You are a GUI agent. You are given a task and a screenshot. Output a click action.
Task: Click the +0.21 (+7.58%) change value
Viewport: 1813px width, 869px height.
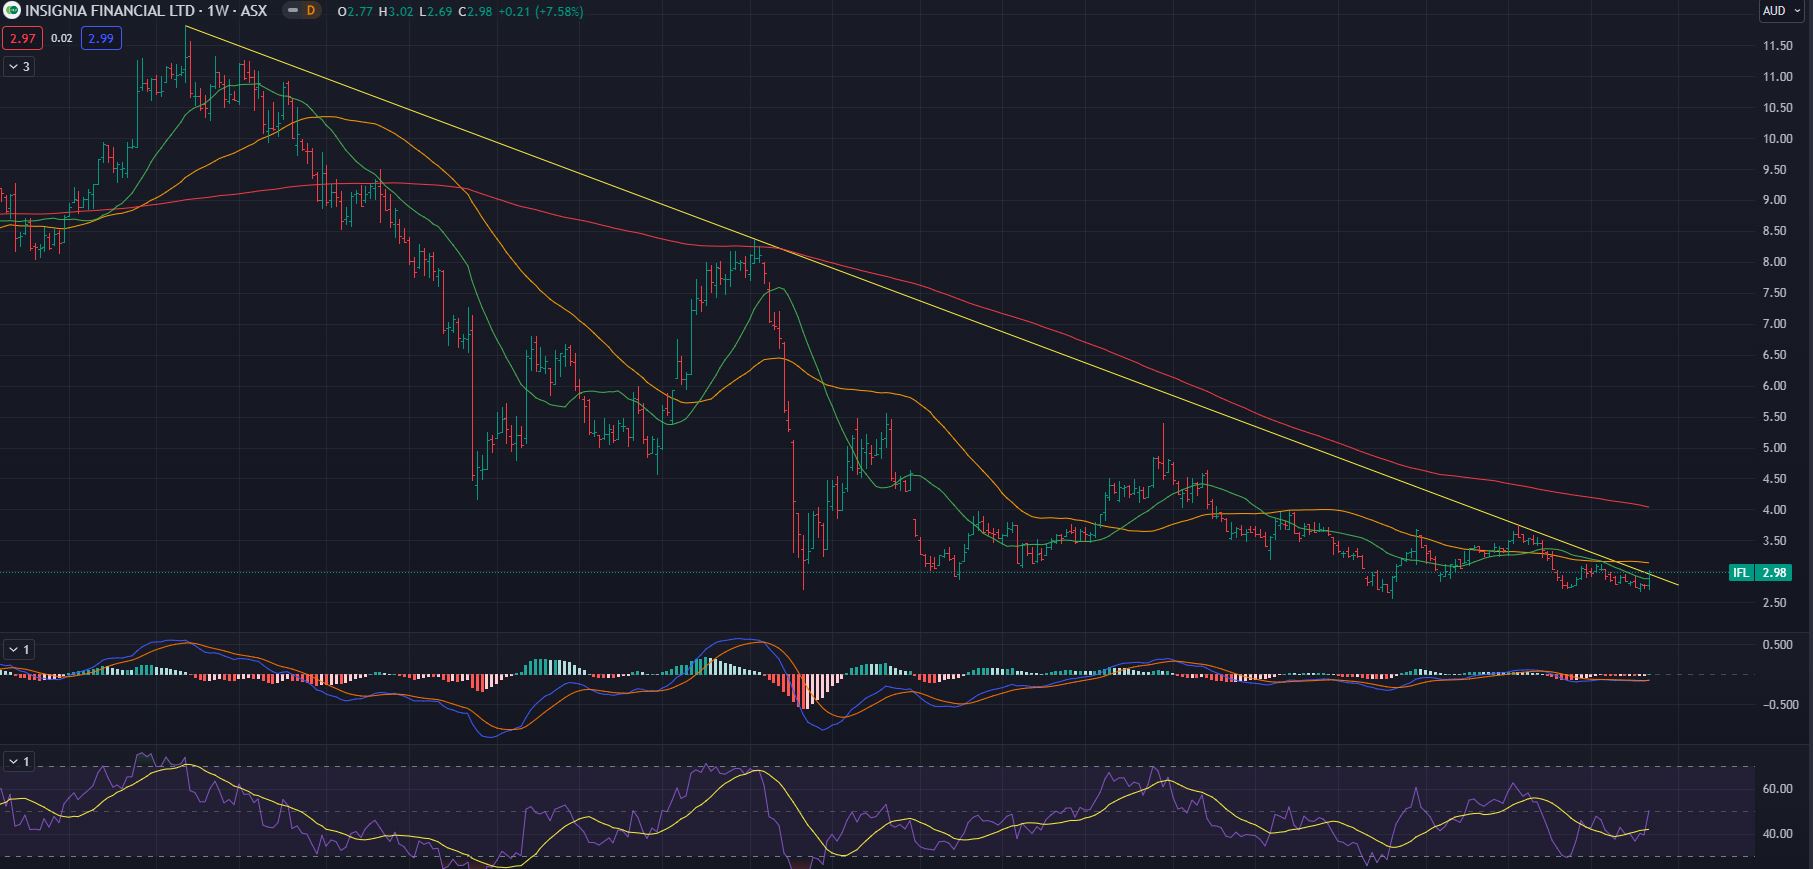541,11
